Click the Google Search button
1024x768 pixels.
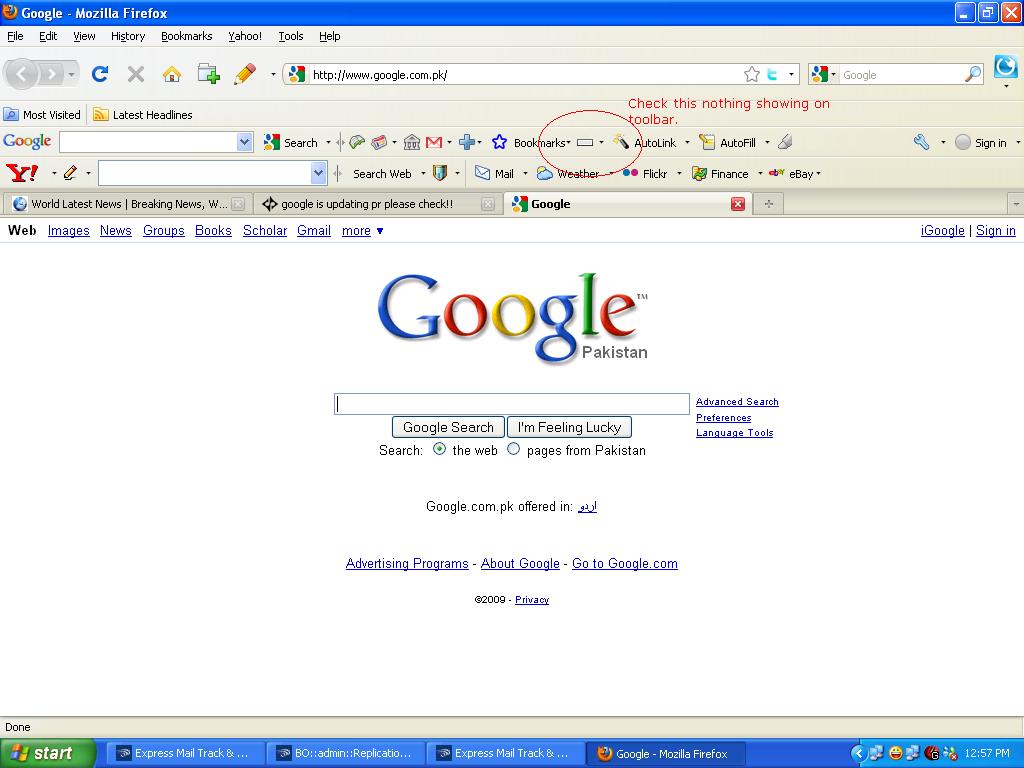coord(448,427)
